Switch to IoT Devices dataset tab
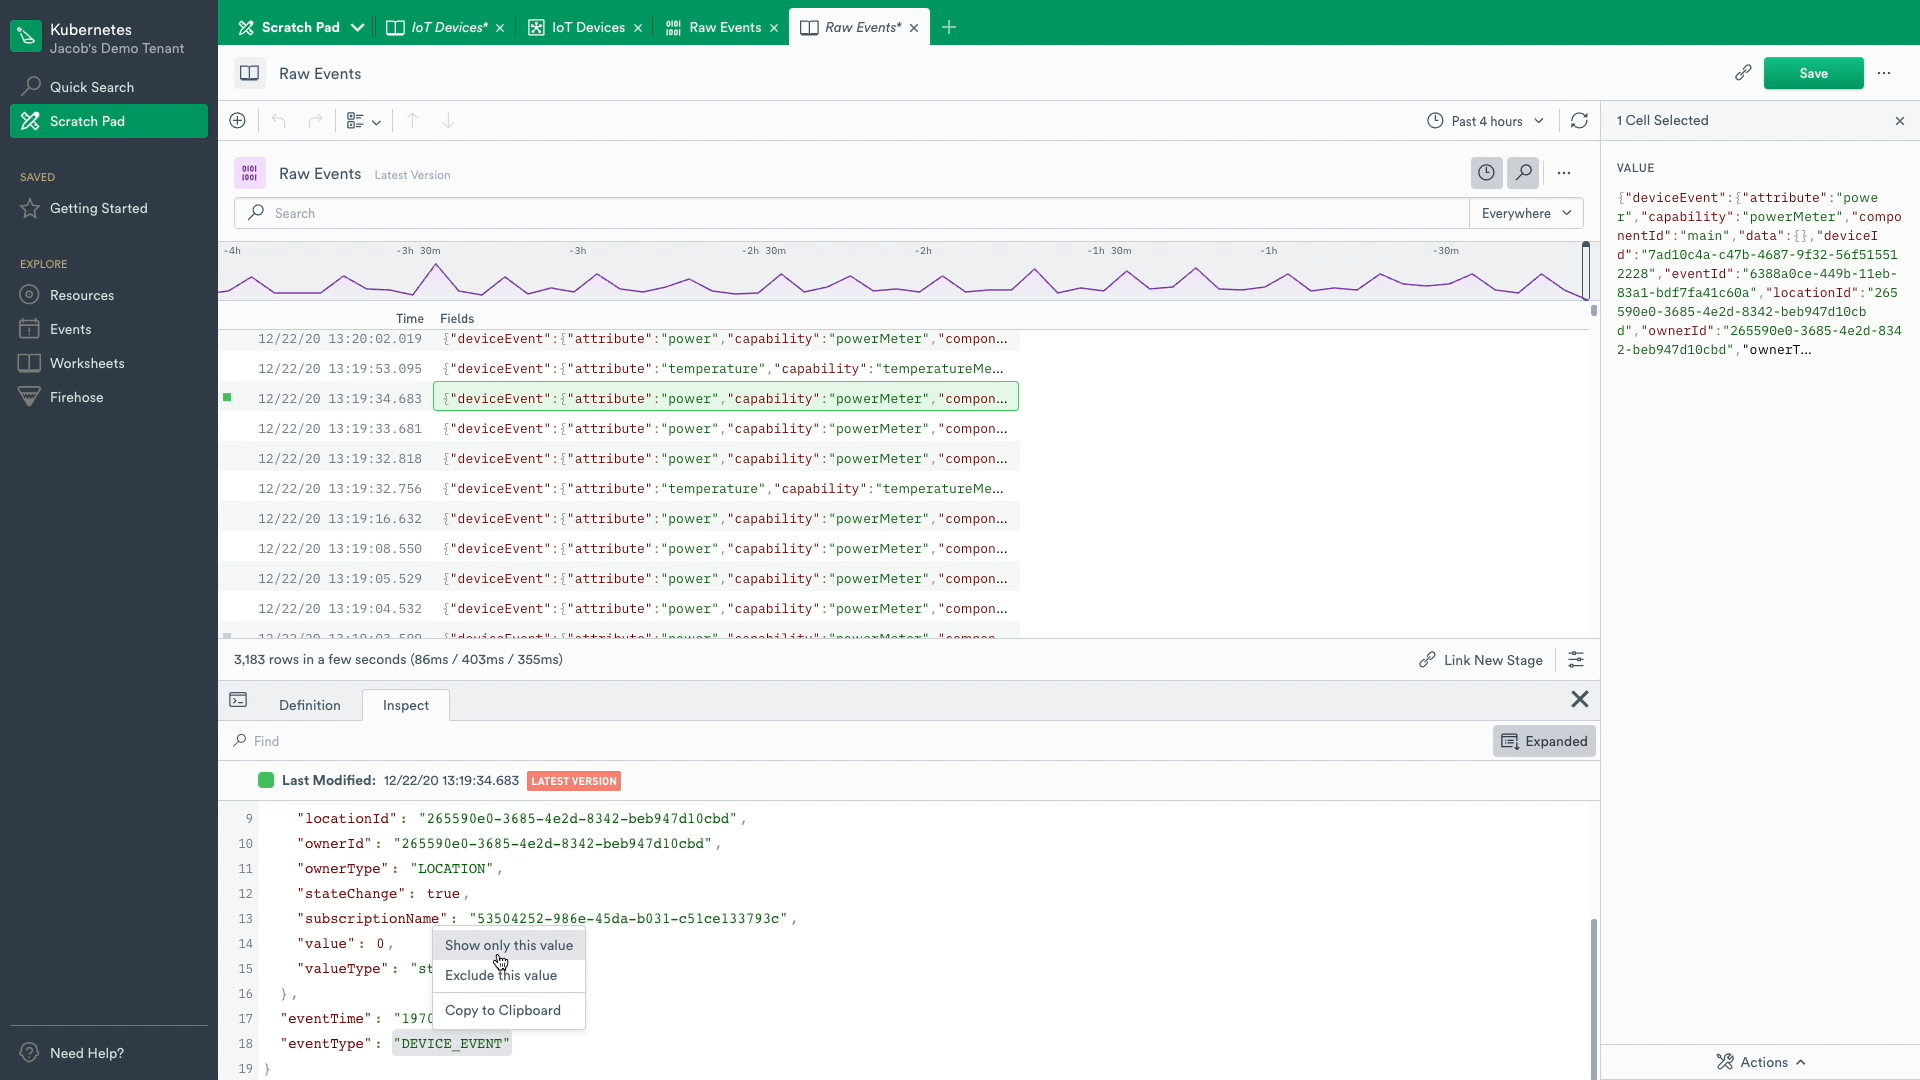The width and height of the screenshot is (1920, 1080). coord(588,28)
